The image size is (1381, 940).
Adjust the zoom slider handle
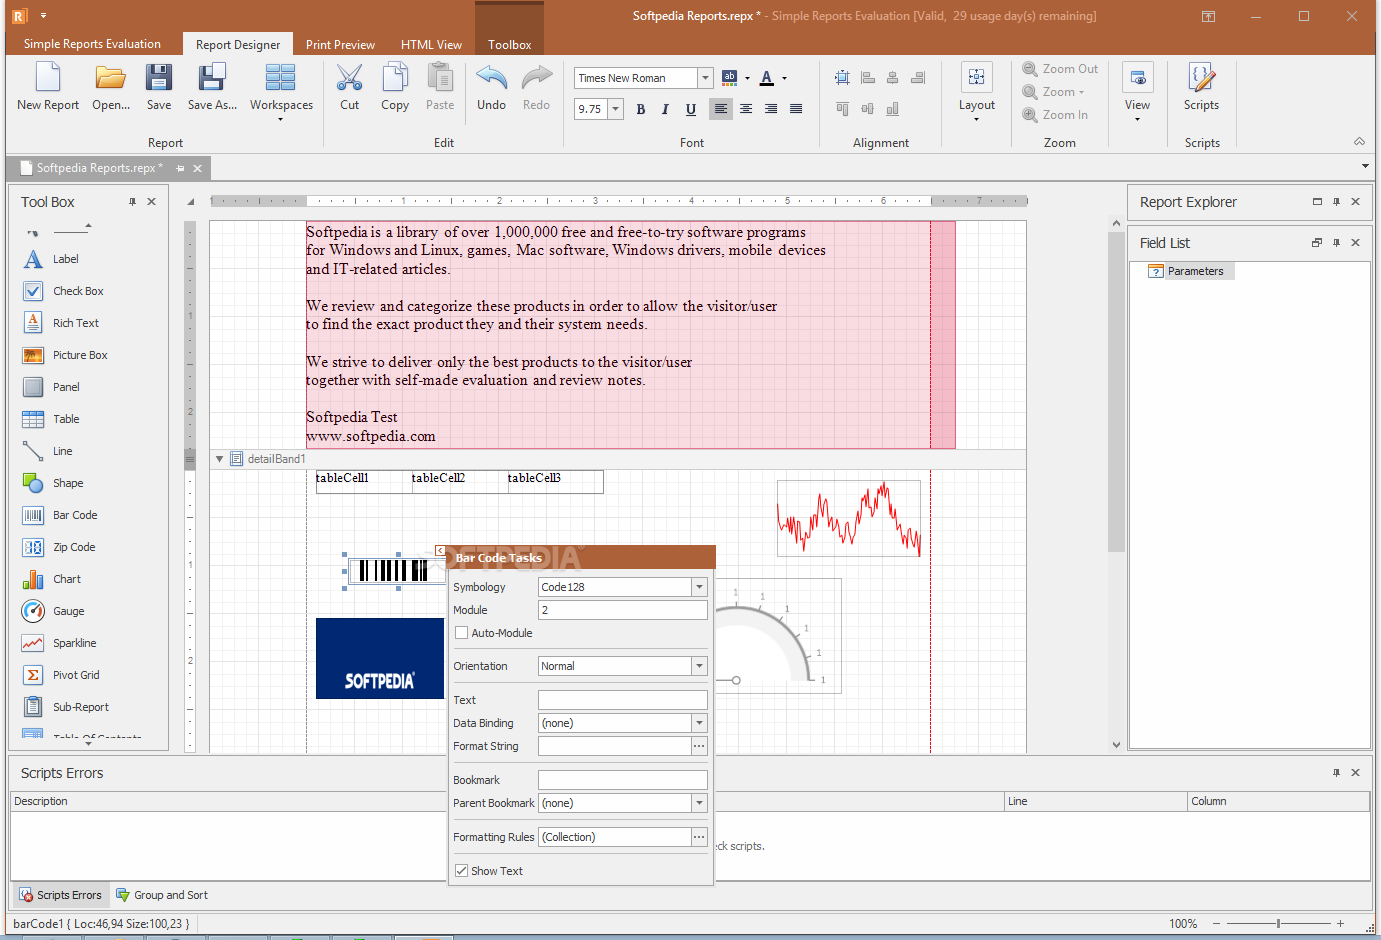click(x=1277, y=924)
